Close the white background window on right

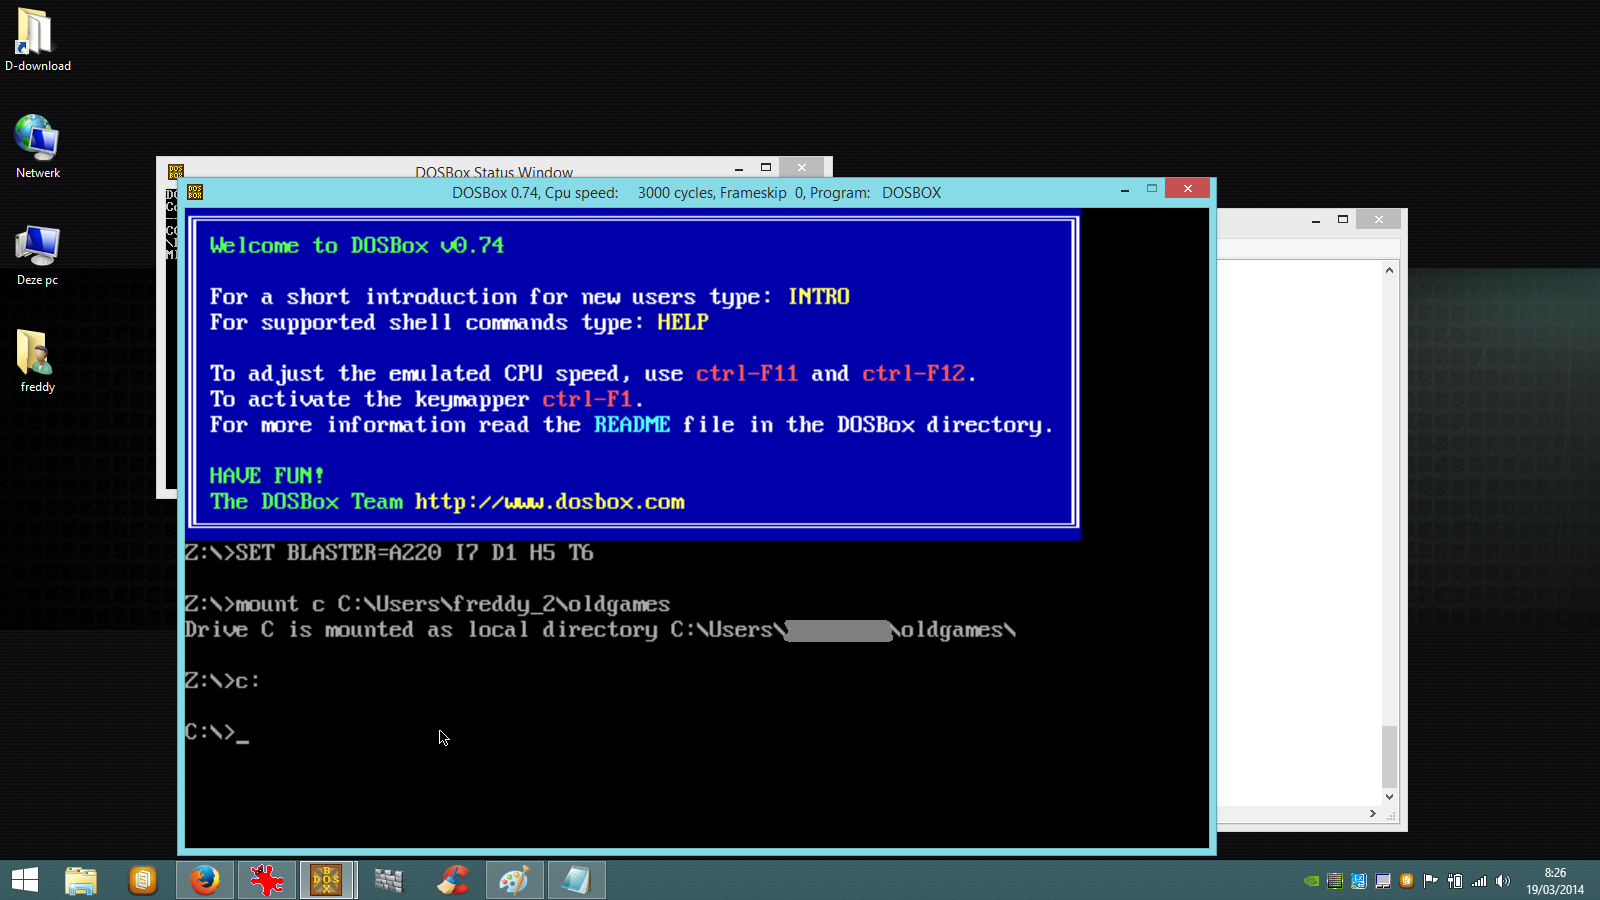pos(1379,220)
